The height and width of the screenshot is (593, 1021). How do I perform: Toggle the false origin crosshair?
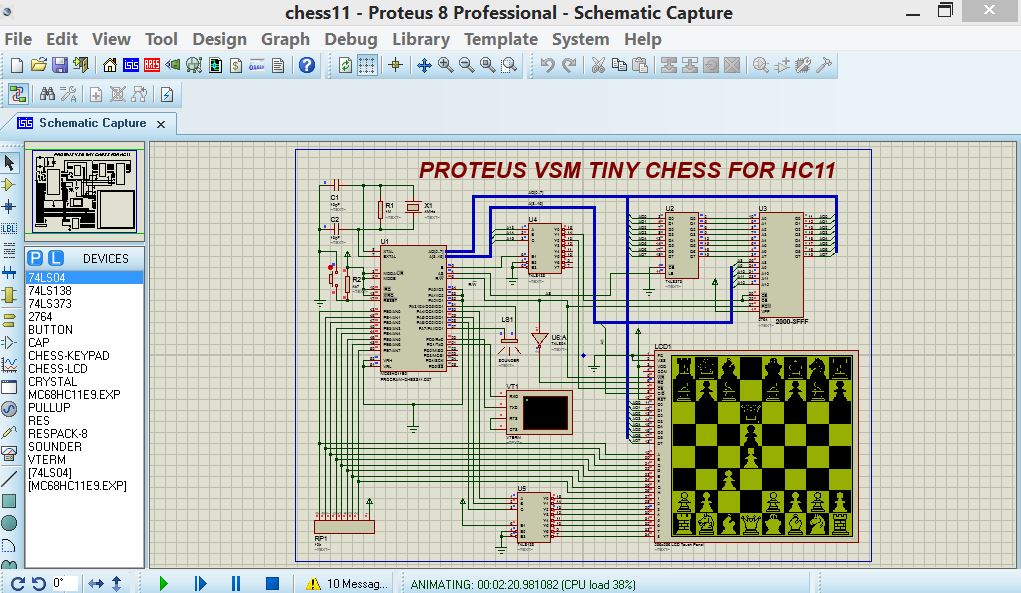(395, 65)
